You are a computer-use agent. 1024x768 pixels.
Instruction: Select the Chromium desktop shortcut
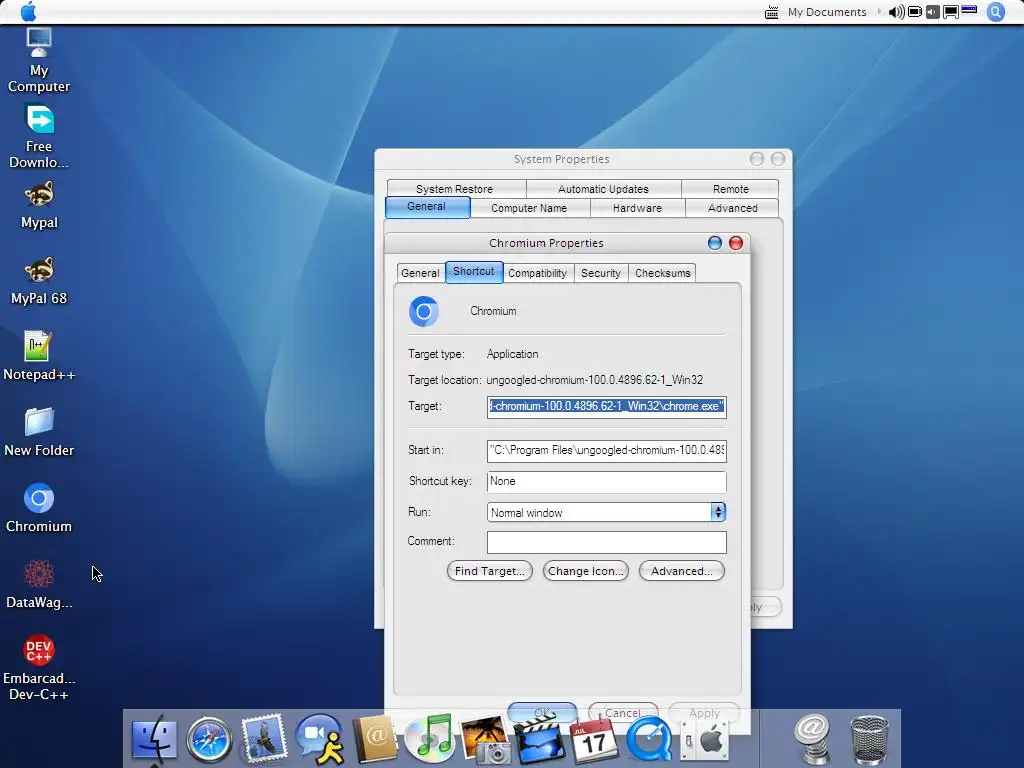coord(39,508)
